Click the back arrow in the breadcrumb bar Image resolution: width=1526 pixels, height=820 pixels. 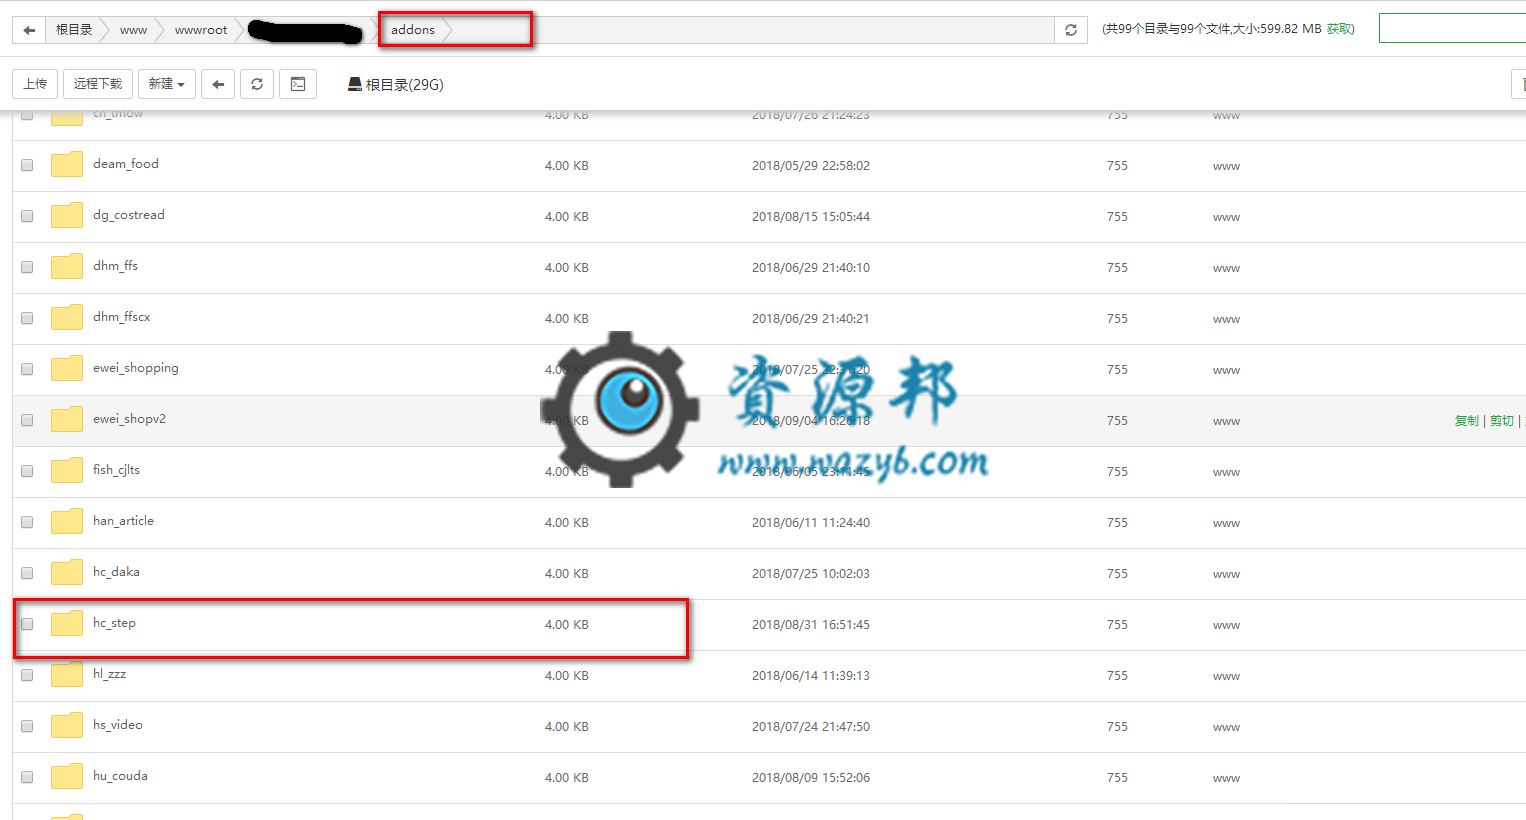click(x=29, y=30)
